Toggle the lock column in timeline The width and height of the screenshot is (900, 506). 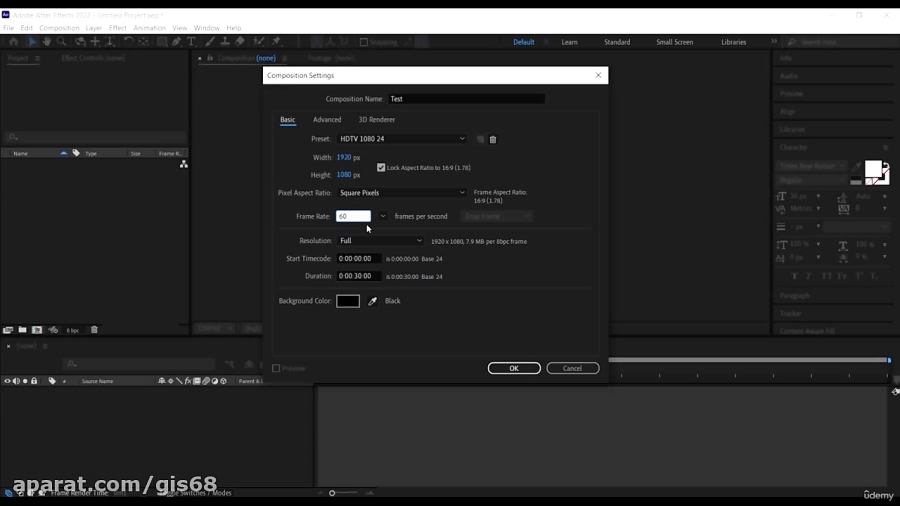34,381
